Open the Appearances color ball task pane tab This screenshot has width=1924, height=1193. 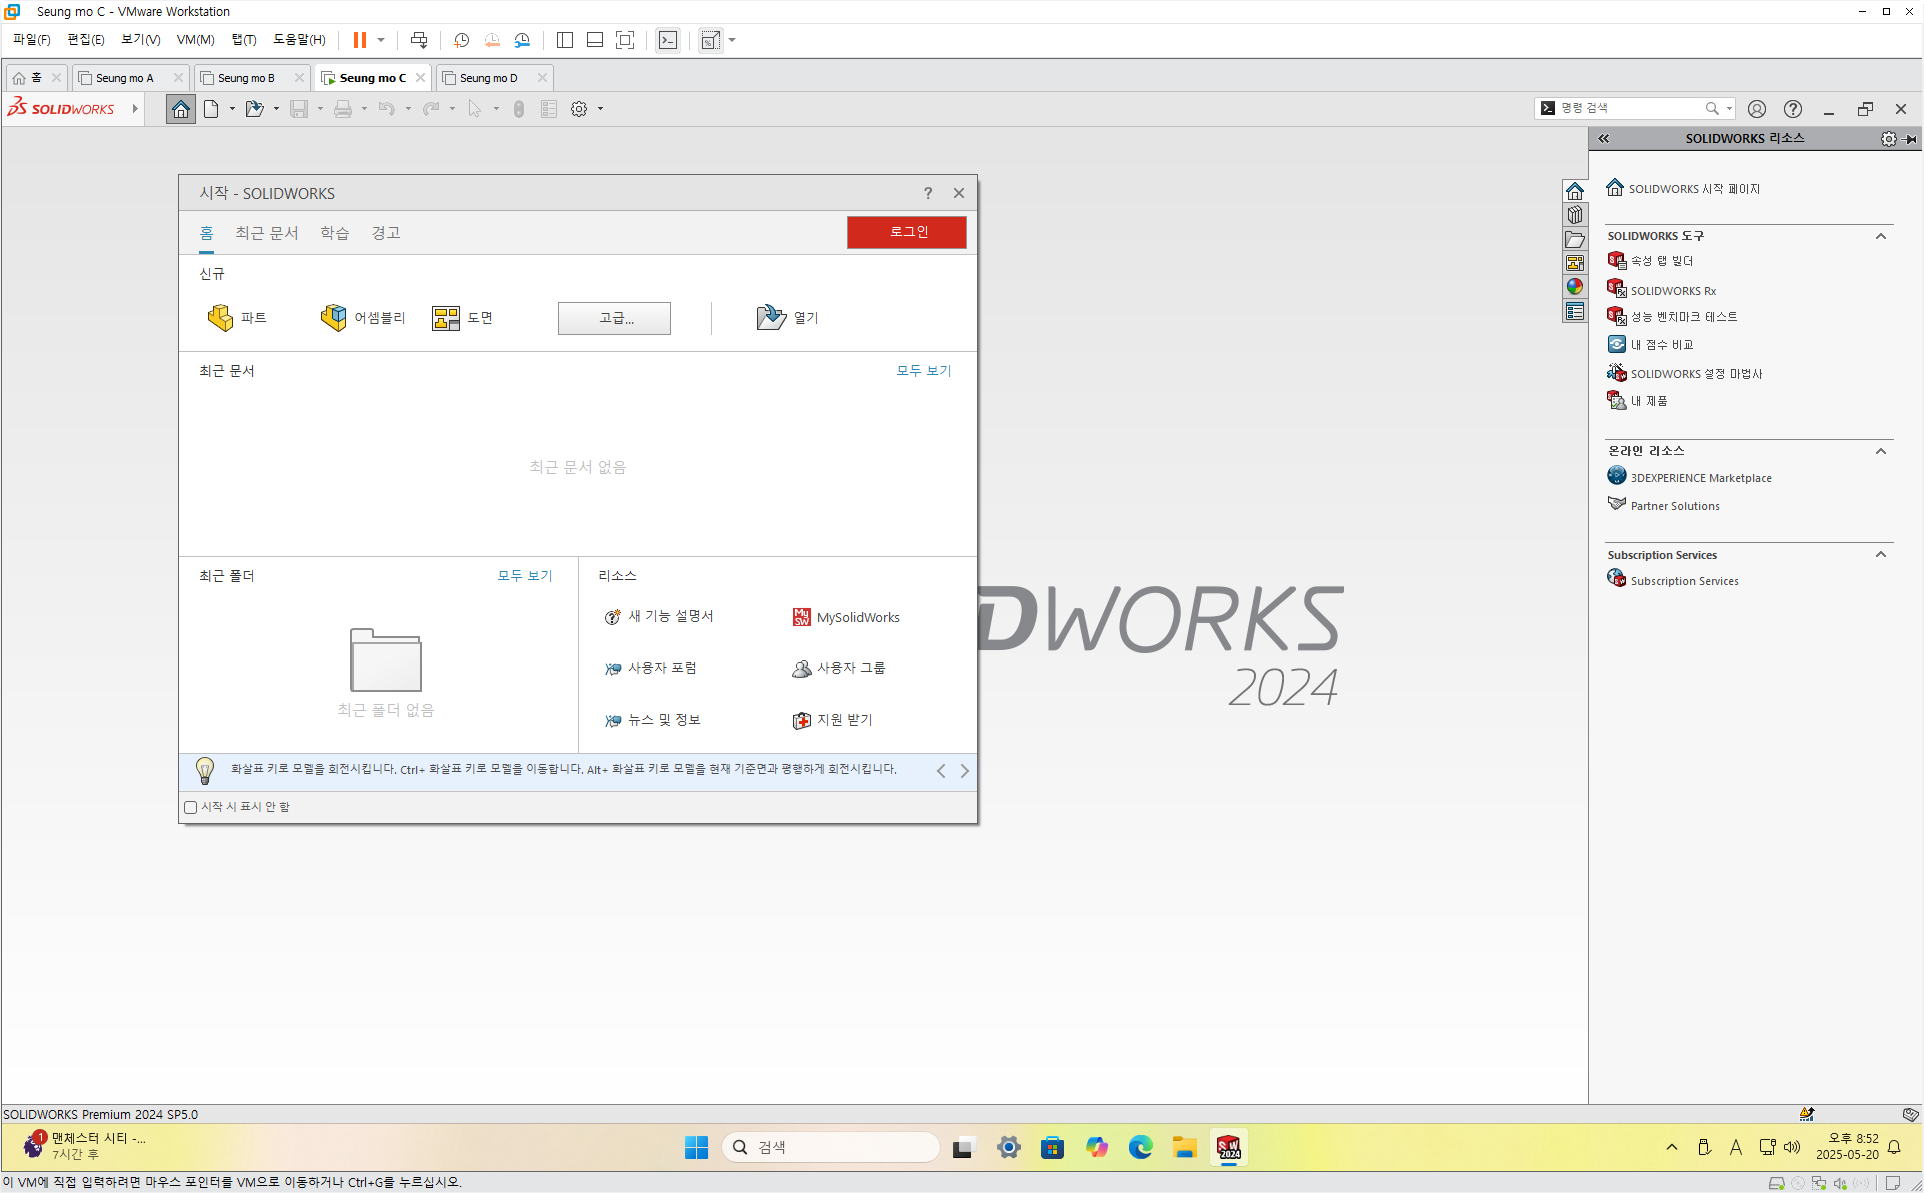coord(1575,287)
